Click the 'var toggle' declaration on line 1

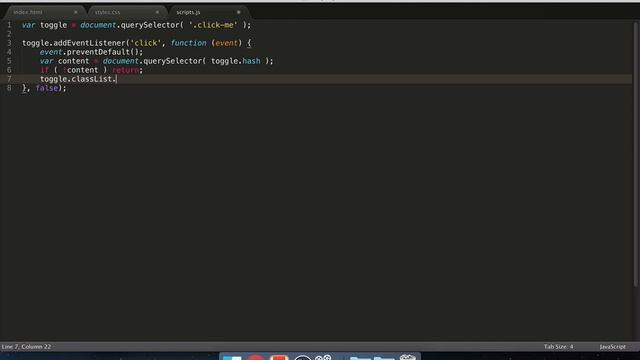(x=44, y=25)
